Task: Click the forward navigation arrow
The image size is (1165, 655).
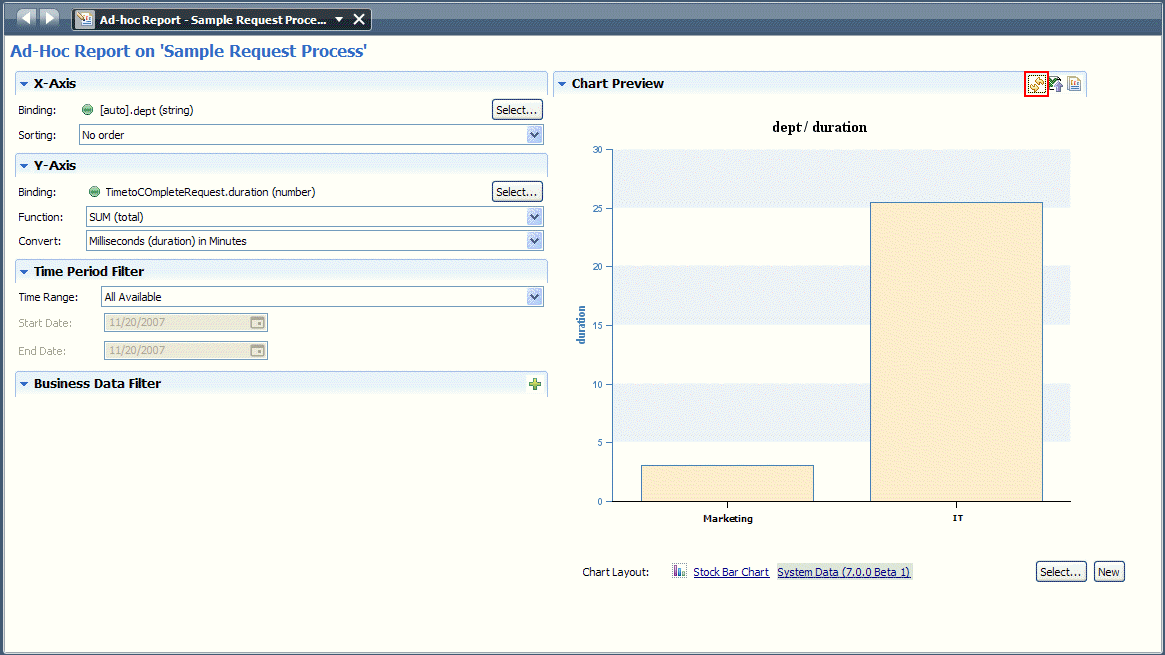Action: coord(48,18)
